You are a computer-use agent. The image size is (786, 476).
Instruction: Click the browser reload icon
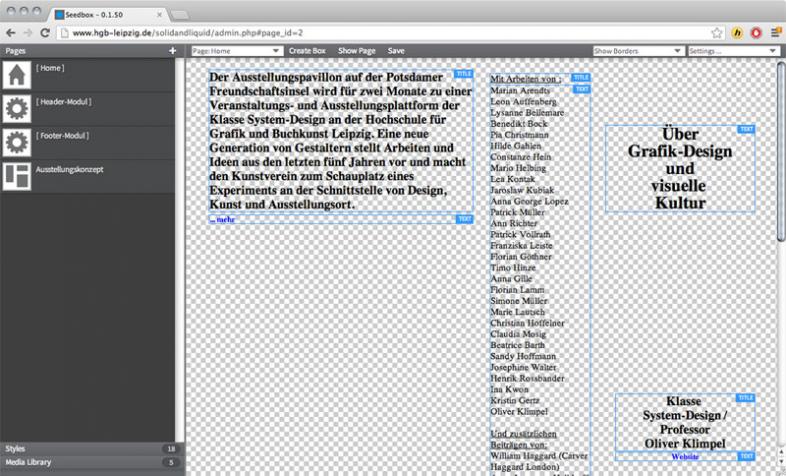[45, 33]
